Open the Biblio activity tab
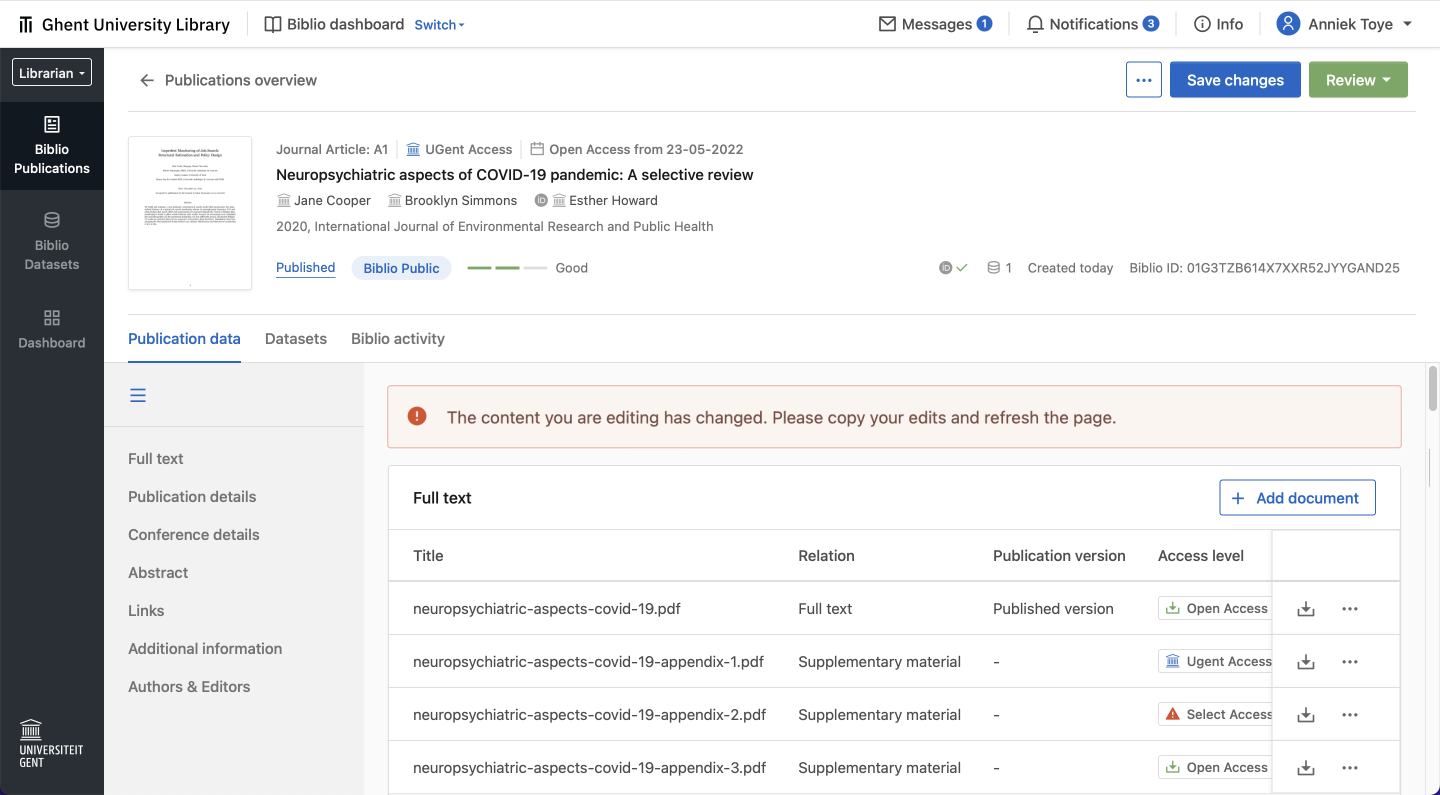1440x795 pixels. click(397, 338)
